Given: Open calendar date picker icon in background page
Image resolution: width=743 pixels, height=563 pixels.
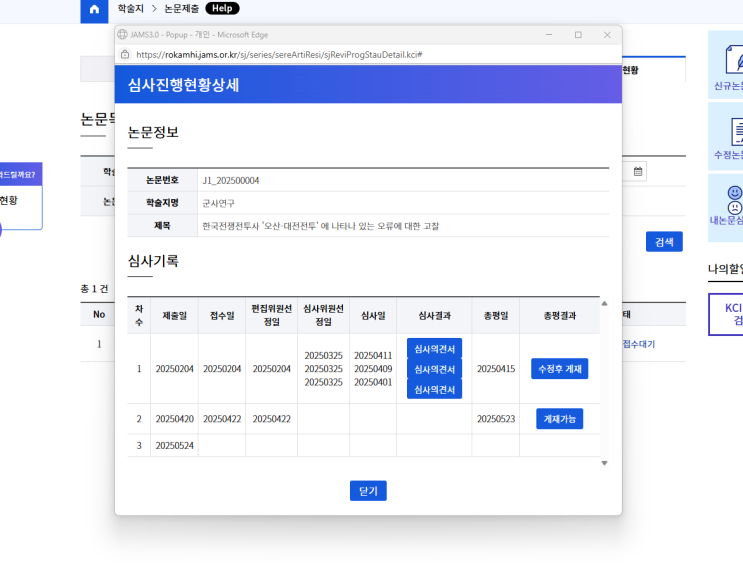Looking at the screenshot, I should (638, 172).
